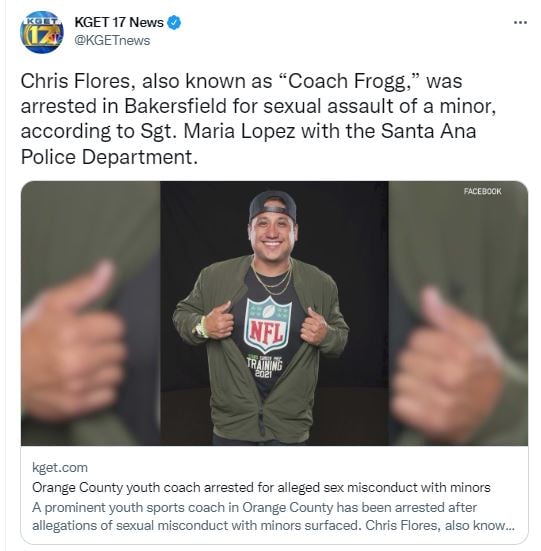Open the KGET 17 profile avatar
This screenshot has width=541, height=551.
click(x=42, y=32)
